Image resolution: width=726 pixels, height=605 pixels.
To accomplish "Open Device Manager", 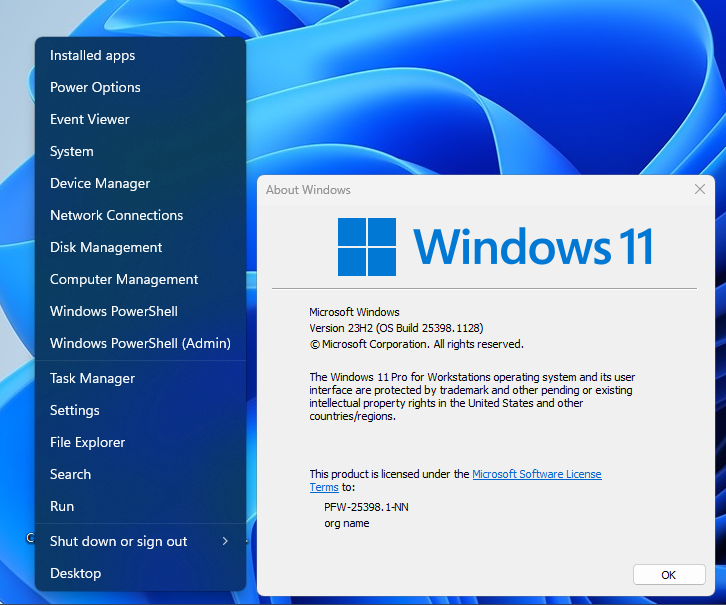I will point(140,183).
